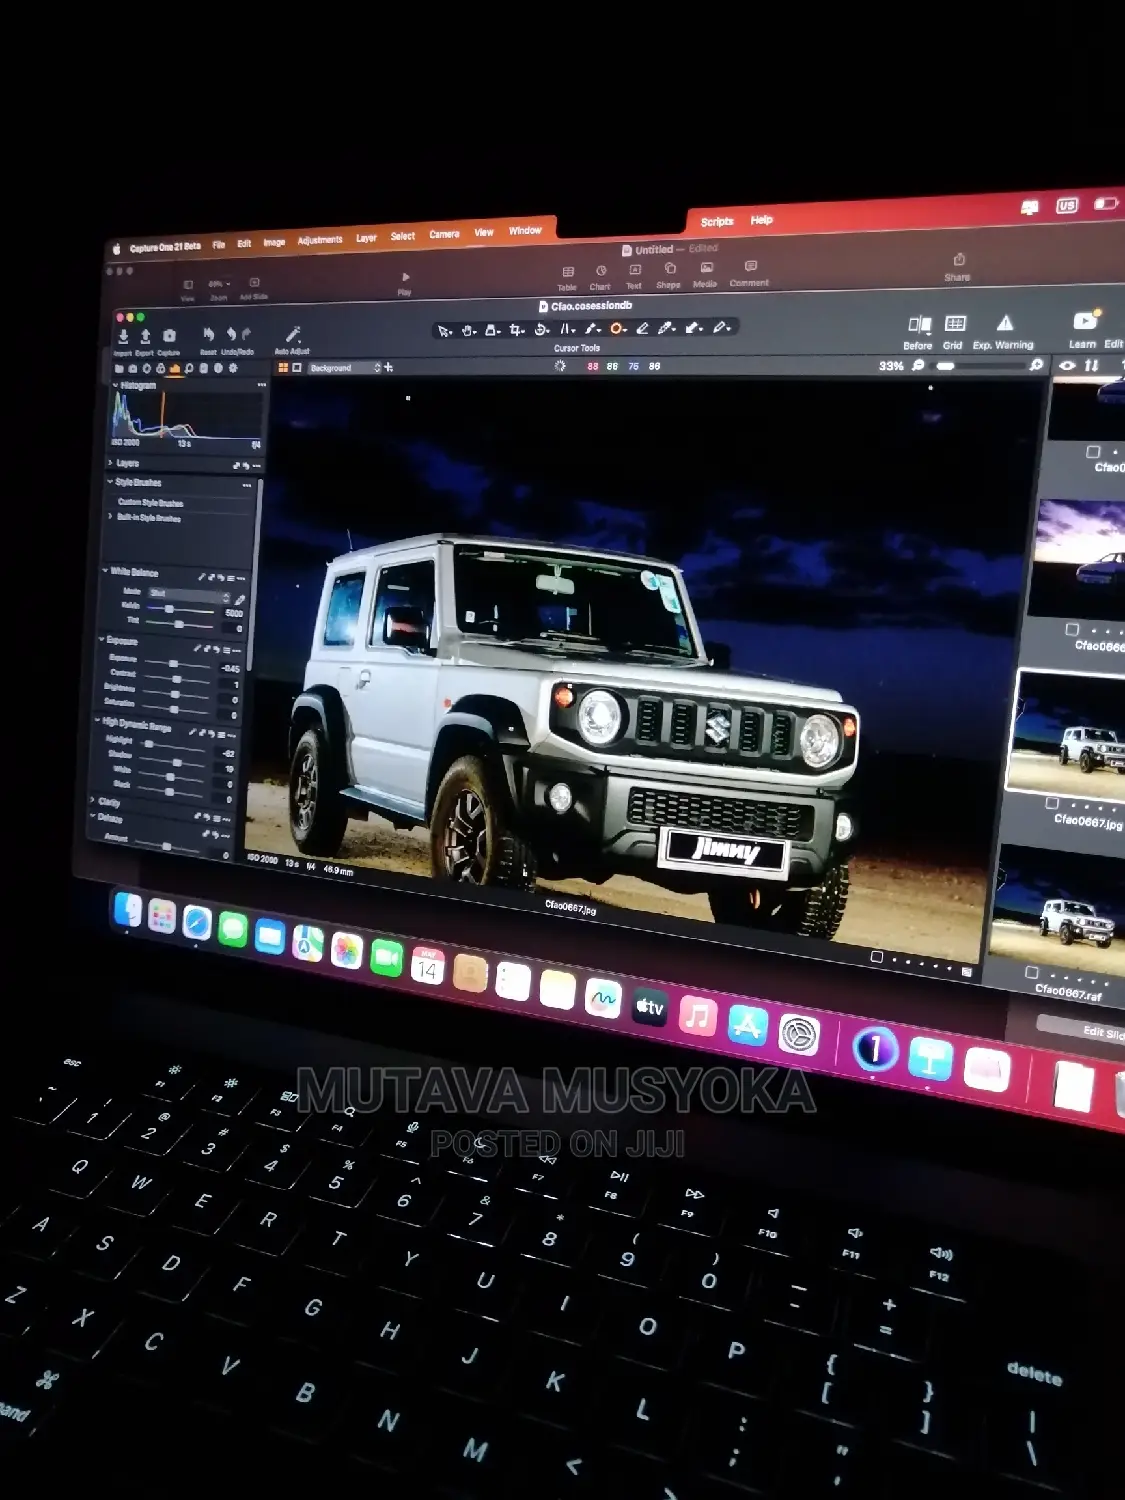Click the White Balance eyedropper beside Mode
Image resolution: width=1125 pixels, height=1500 pixels.
click(240, 599)
